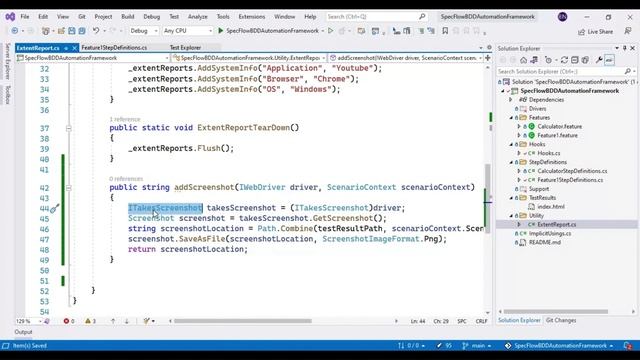Start debugging with green play button

click(220, 31)
